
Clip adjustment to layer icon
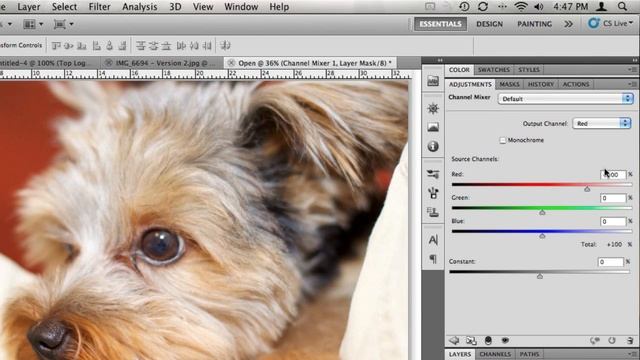click(x=488, y=340)
